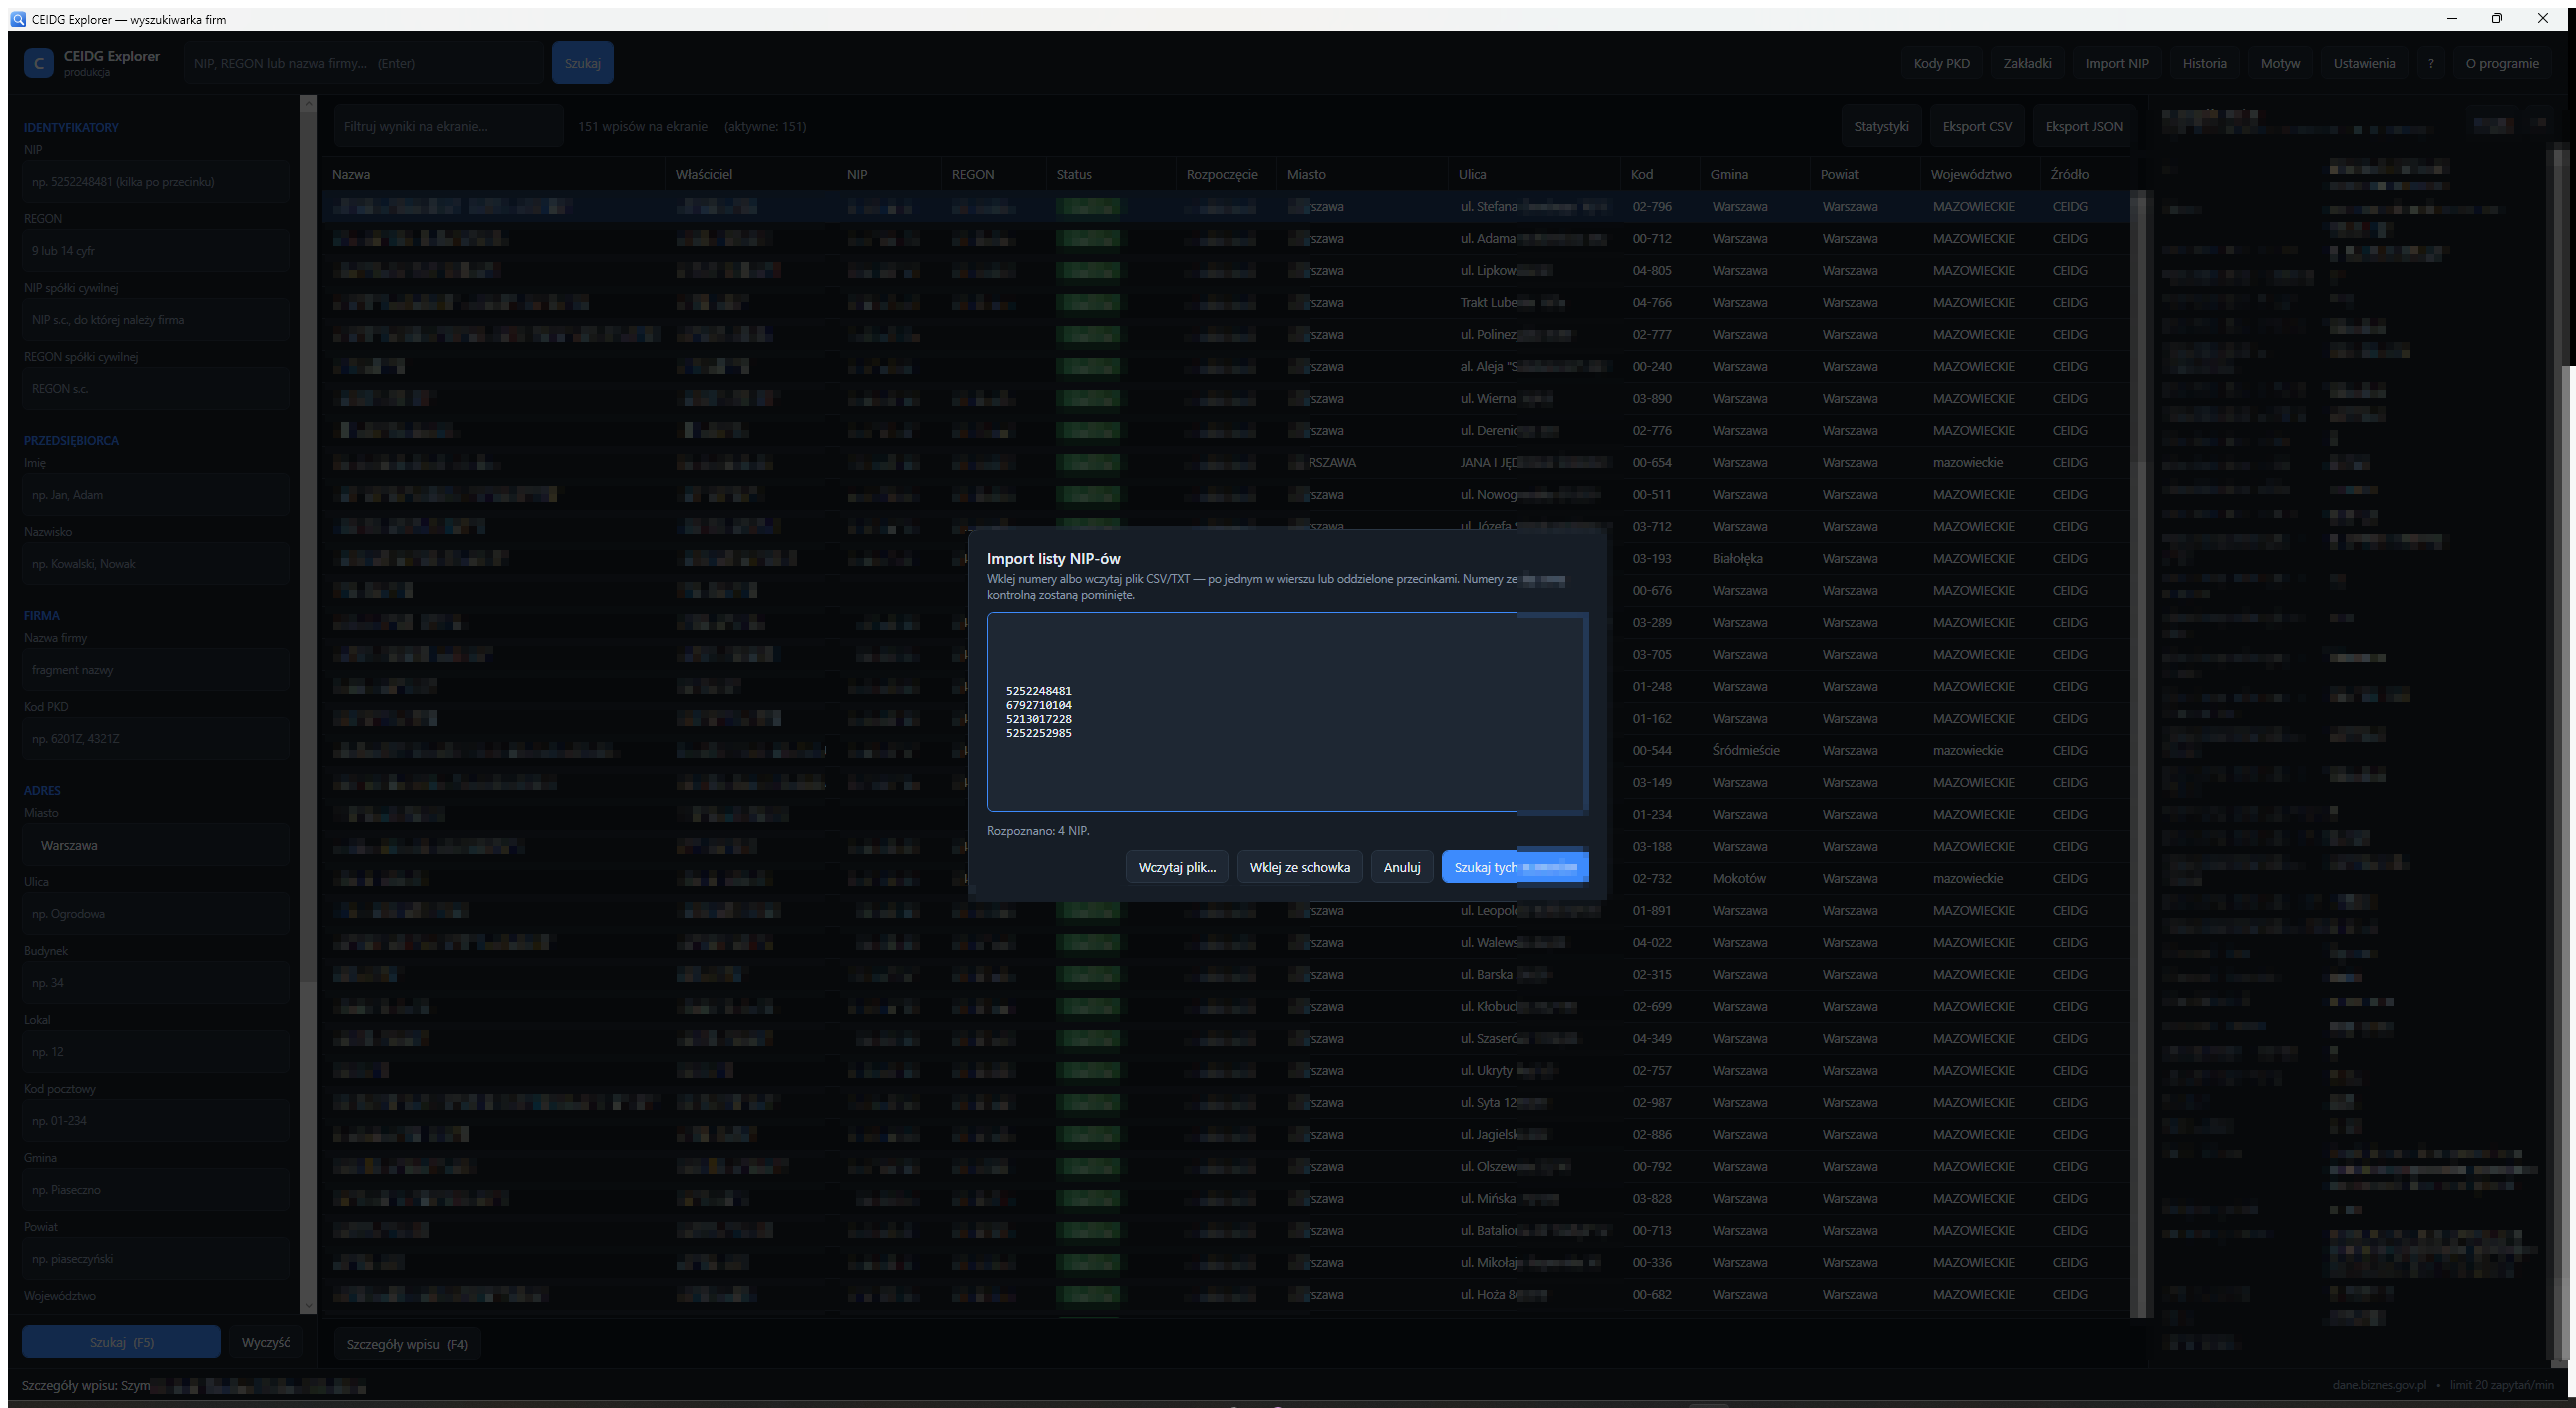Open Kody PKD from top bar

tap(1941, 63)
